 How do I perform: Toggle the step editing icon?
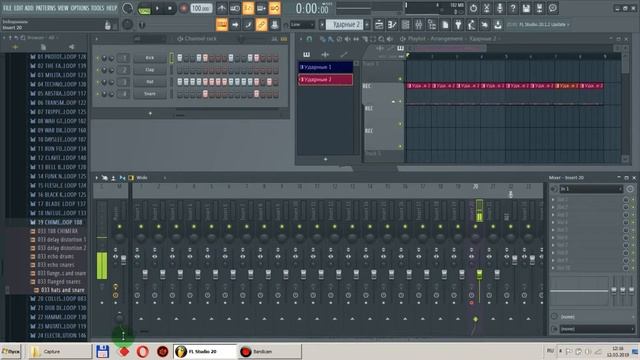(x=248, y=24)
